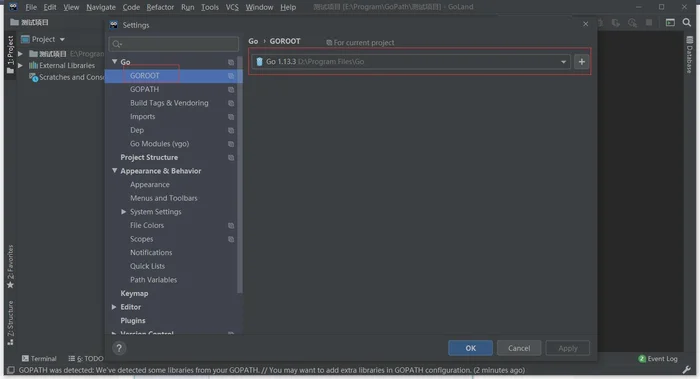Open Menus and Toolbars settings
Screen dimensions: 700x379
163,198
